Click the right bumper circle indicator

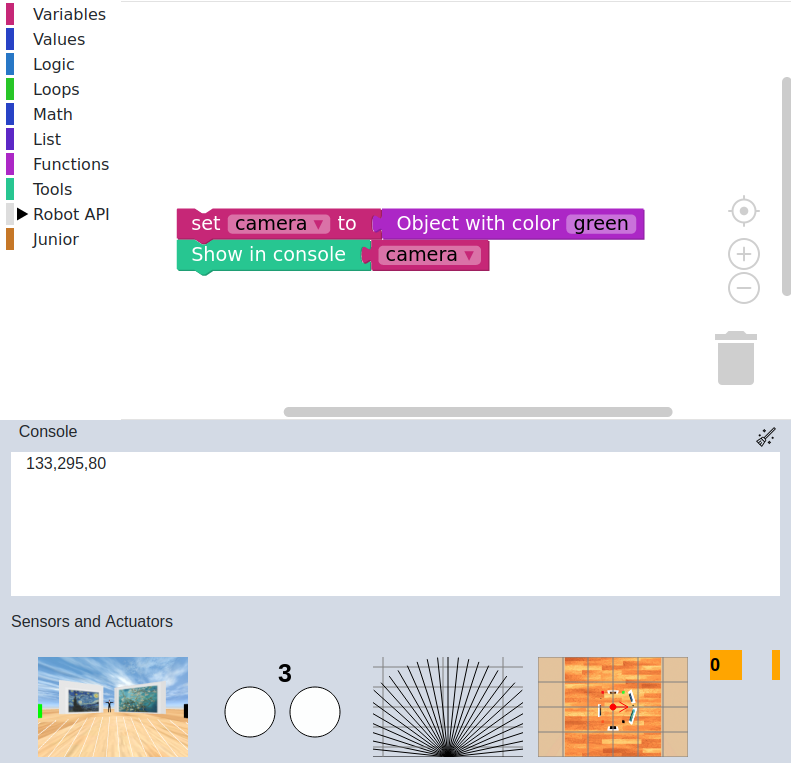pos(315,712)
